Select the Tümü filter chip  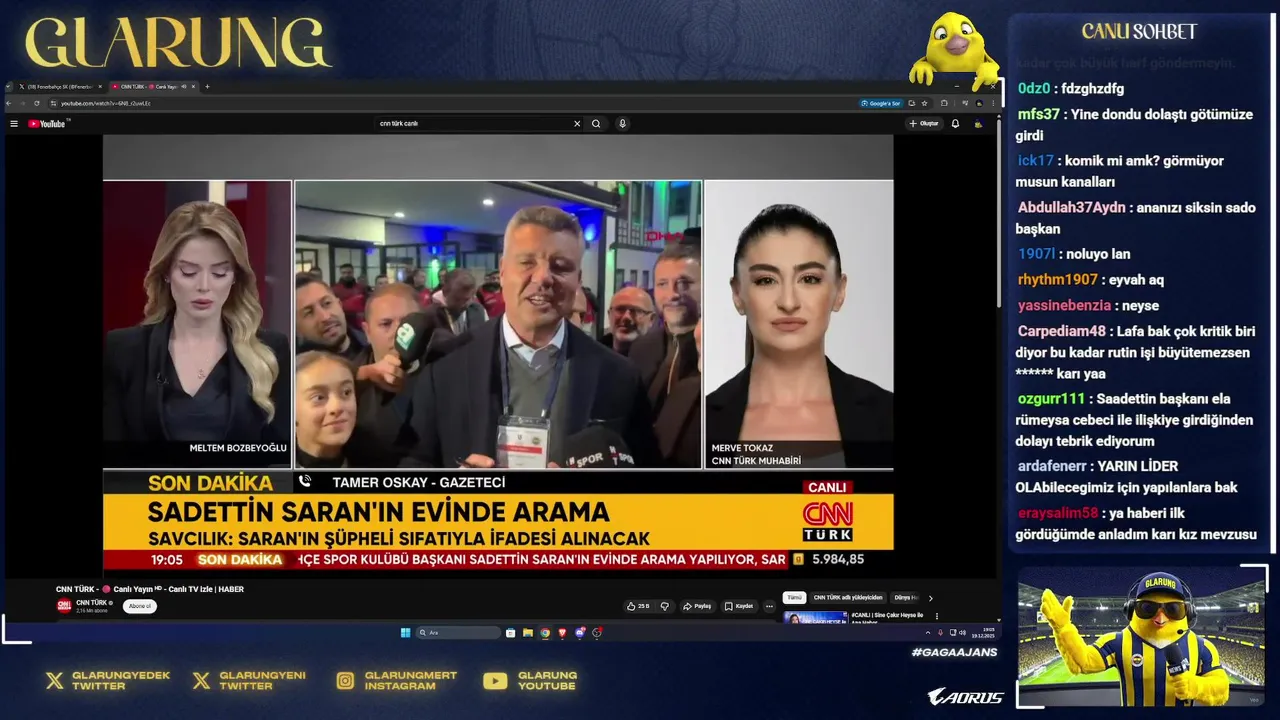(x=794, y=598)
